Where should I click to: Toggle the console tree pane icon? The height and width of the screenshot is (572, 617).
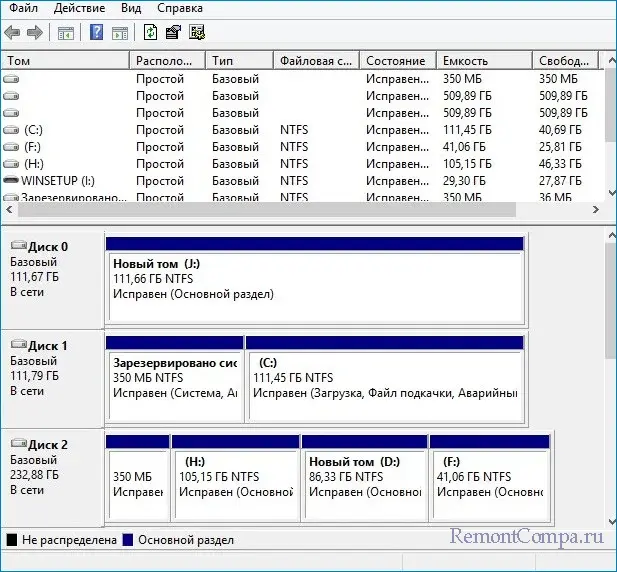(x=66, y=33)
